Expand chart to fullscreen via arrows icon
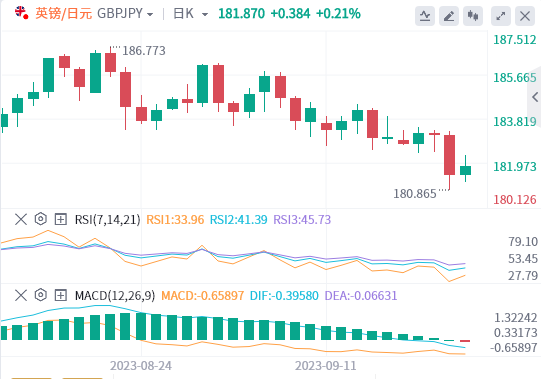Viewport: 541px width, 379px height. point(501,16)
